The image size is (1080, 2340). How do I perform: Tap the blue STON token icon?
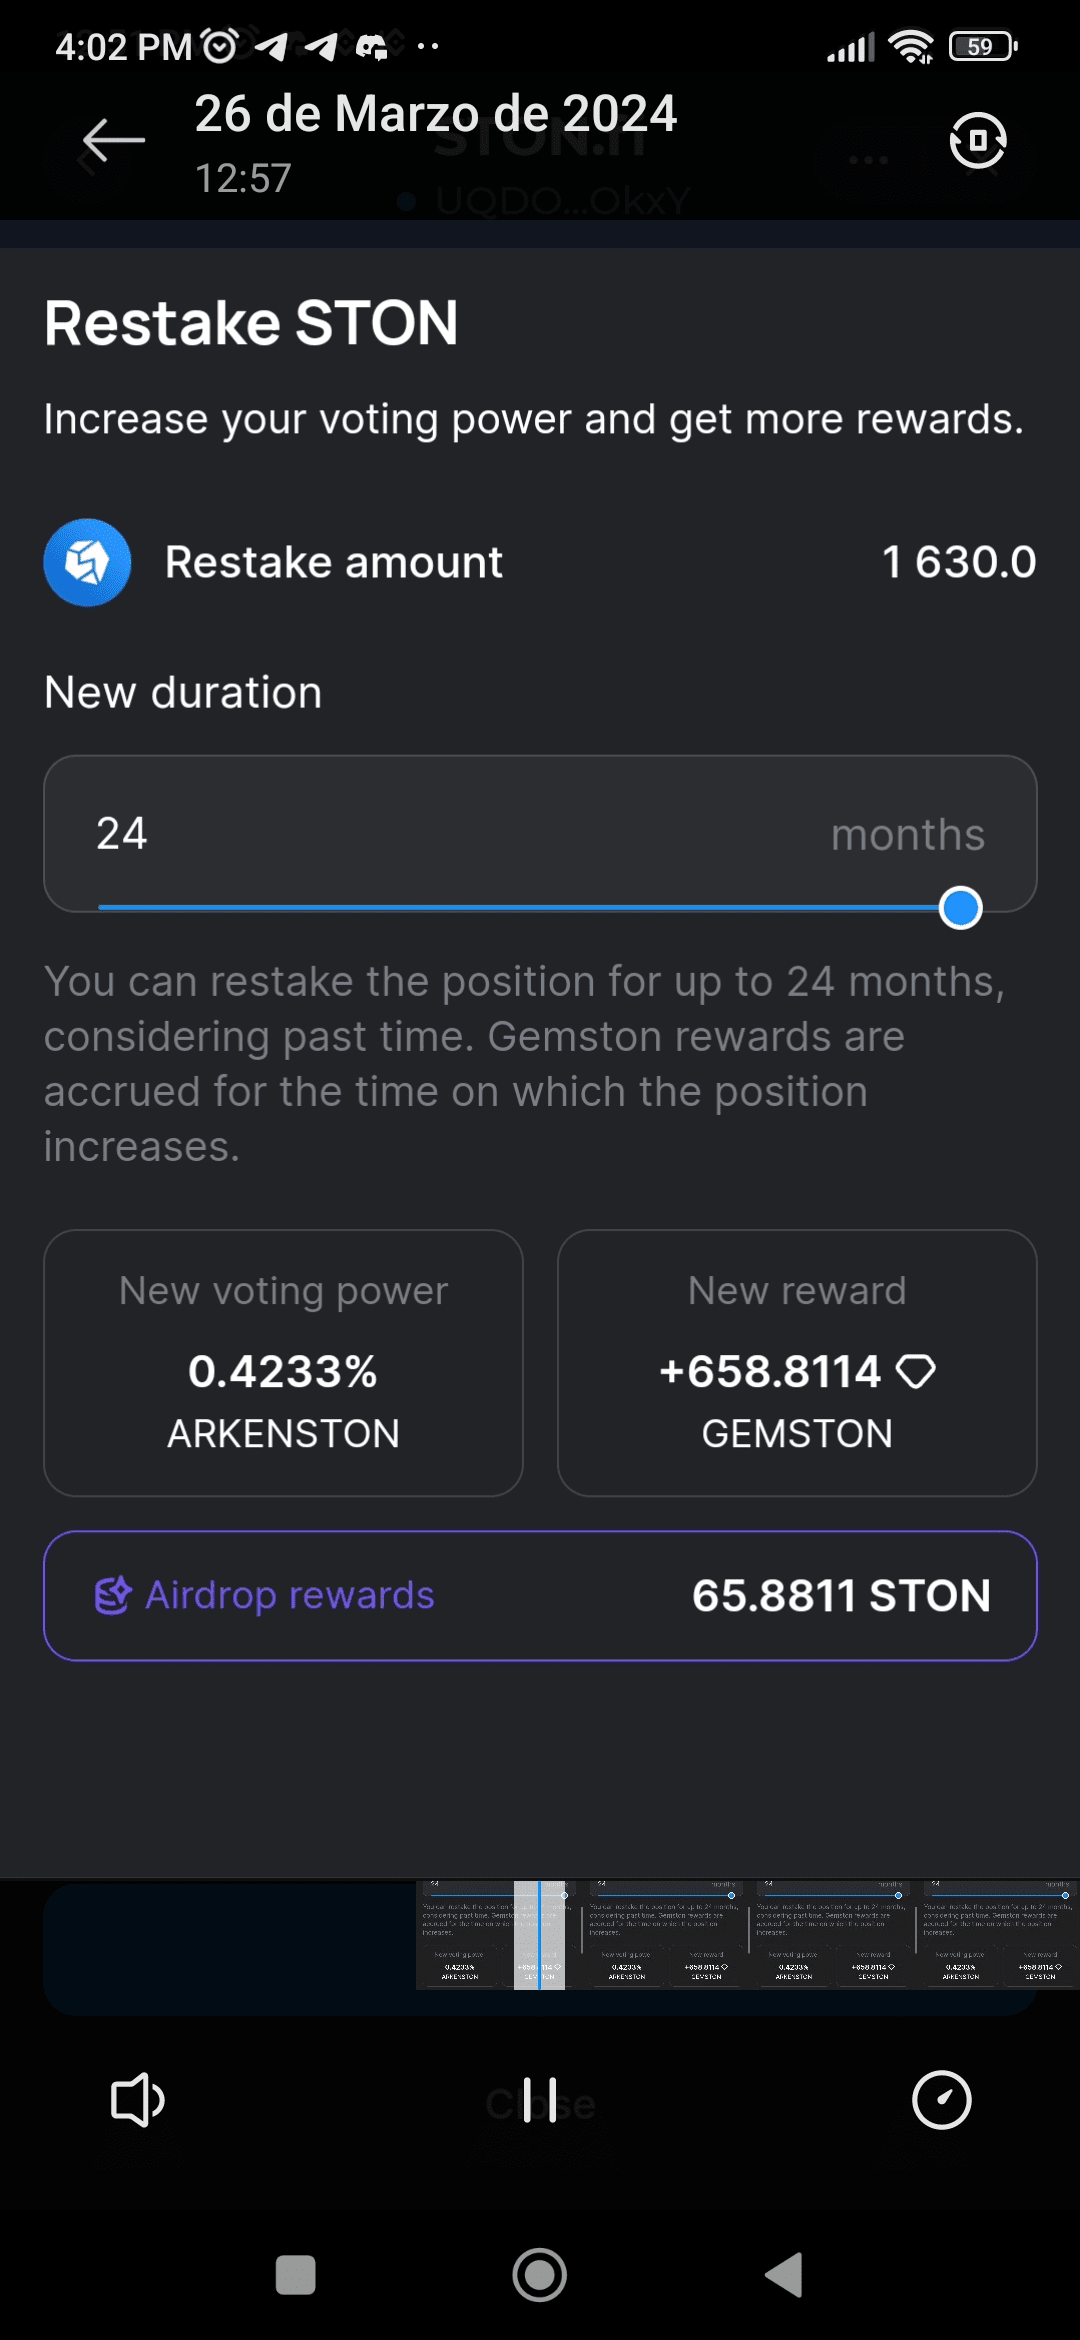pyautogui.click(x=88, y=562)
